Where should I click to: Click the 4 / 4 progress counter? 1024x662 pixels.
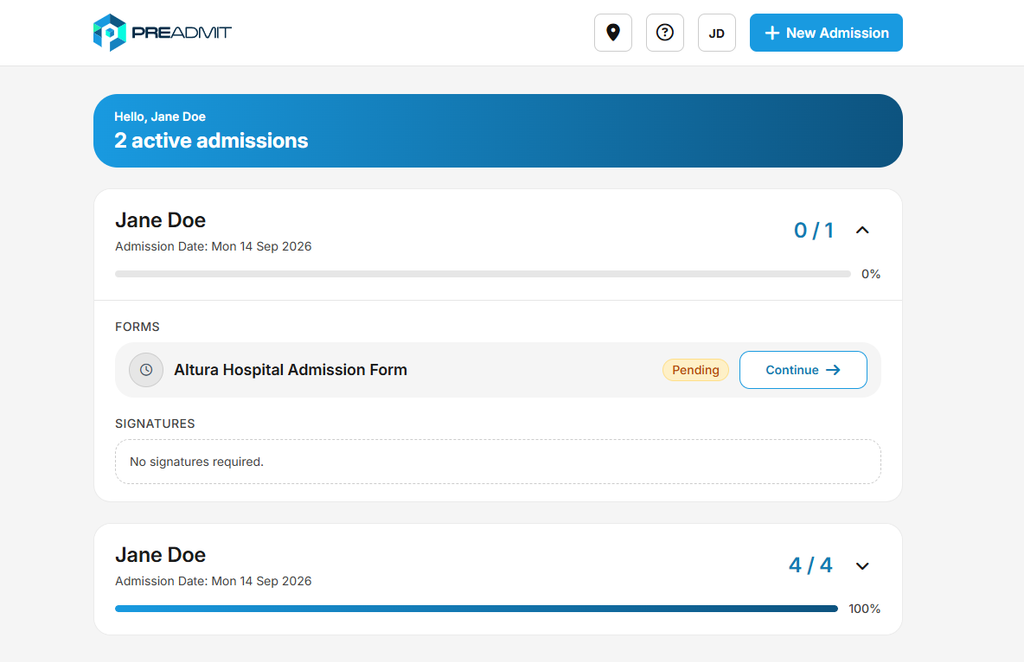tap(810, 565)
